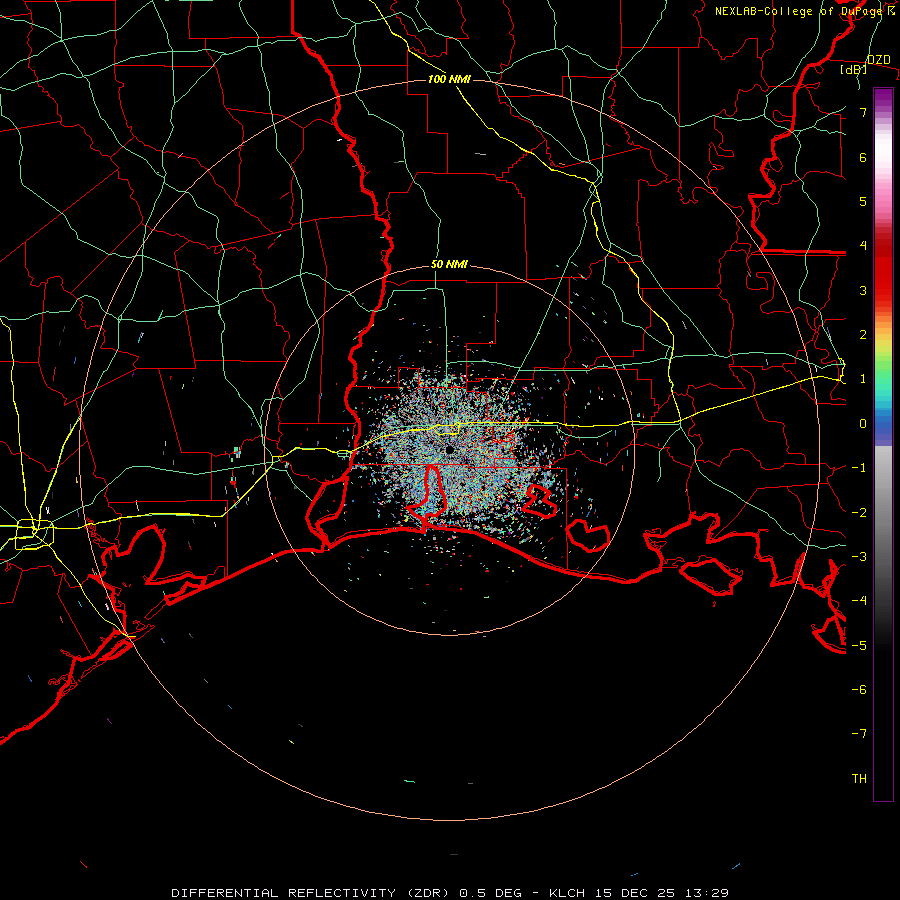900x900 pixels.
Task: Click the 6 value on the color scale
Action: pos(863,157)
